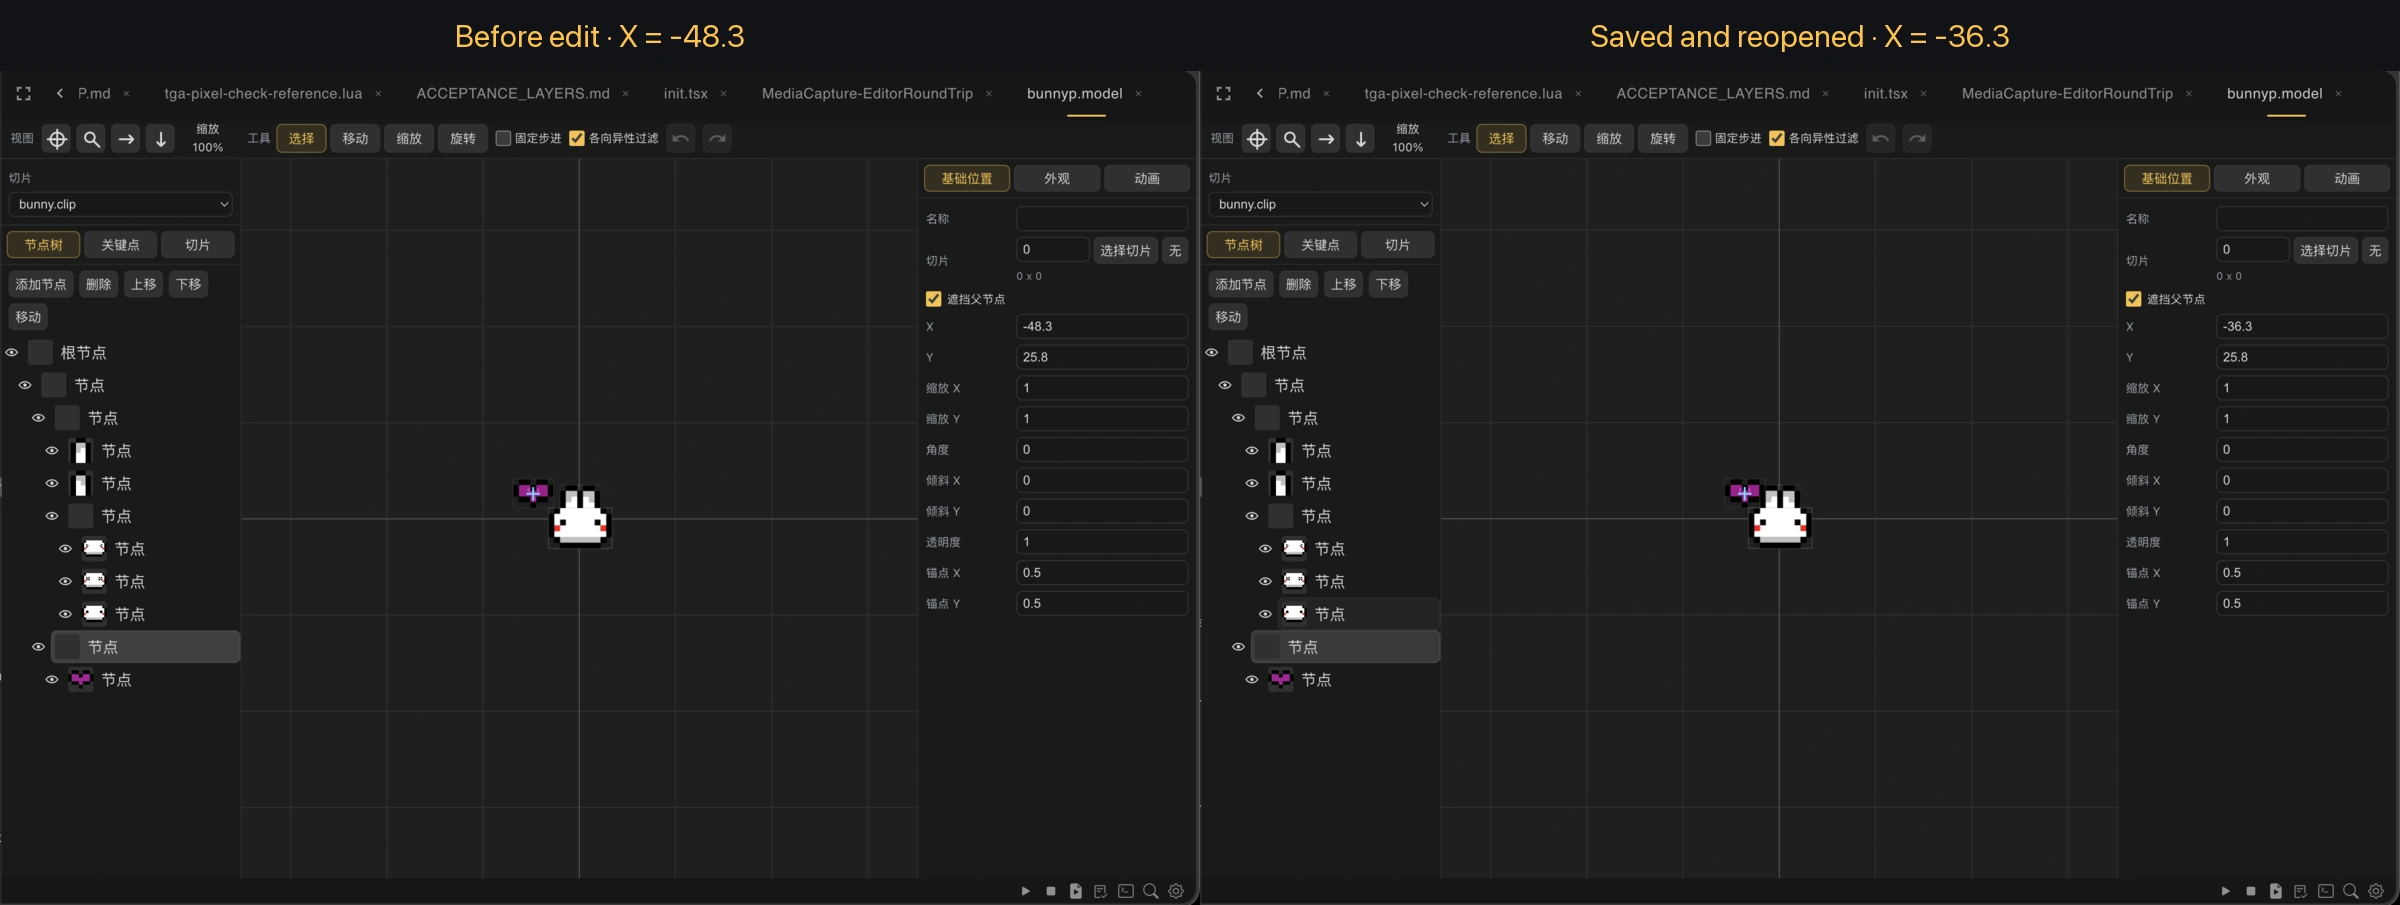Image resolution: width=2400 pixels, height=905 pixels.
Task: Hide 根节点 via its eye icon in the right window
Action: tap(1212, 352)
